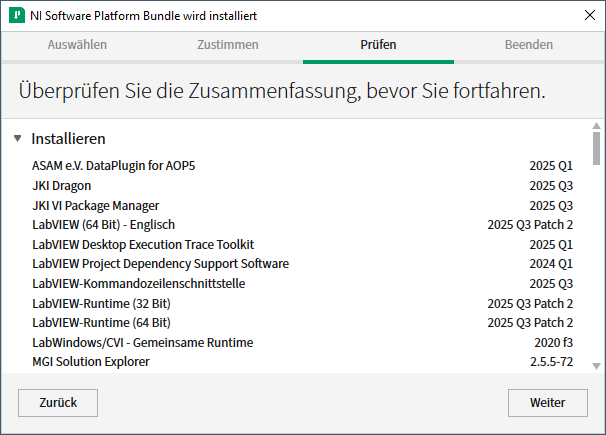Switch to the Zustimmen tab
The width and height of the screenshot is (606, 435).
[x=227, y=45]
